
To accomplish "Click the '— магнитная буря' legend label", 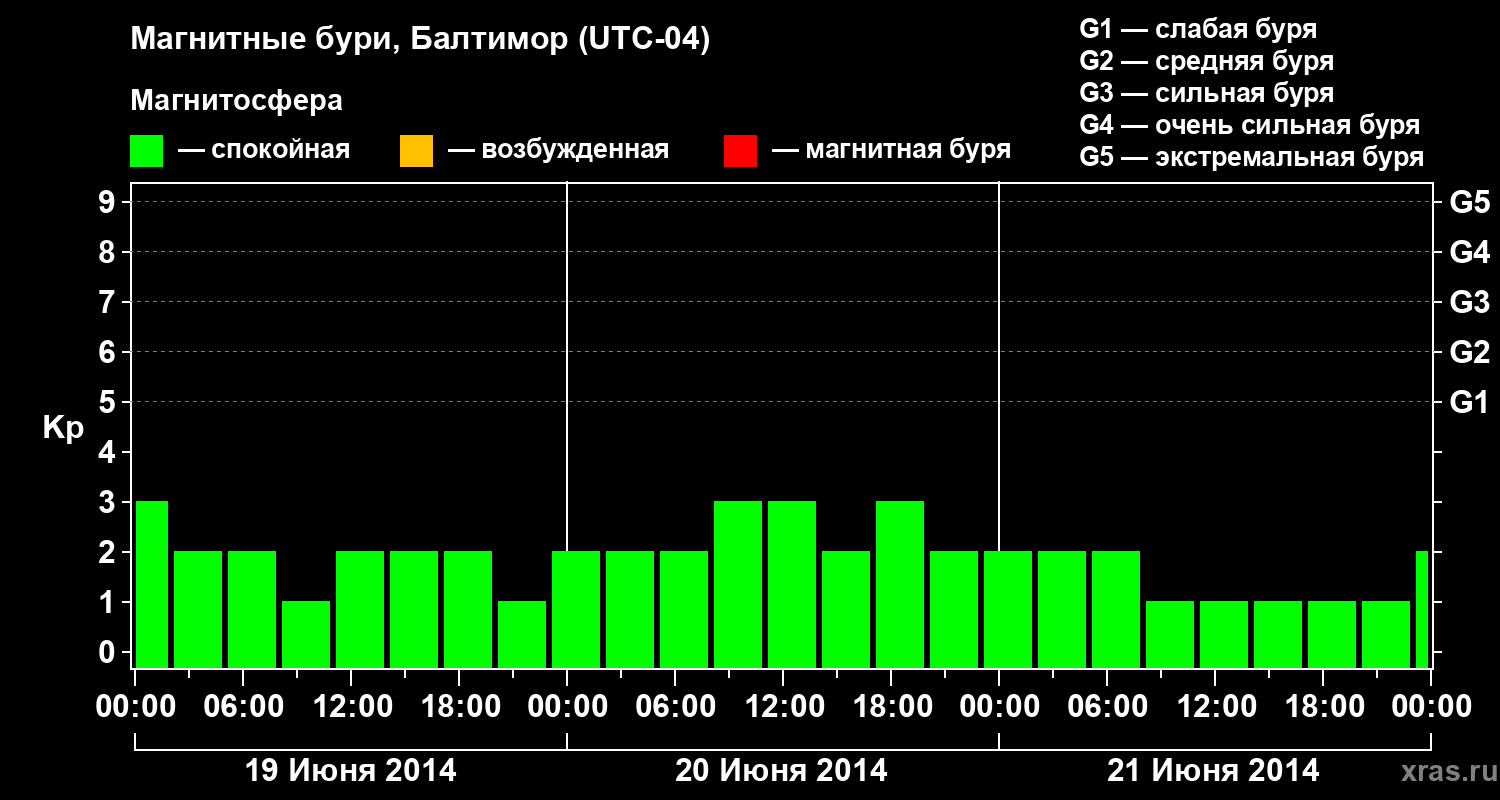I will (x=891, y=150).
